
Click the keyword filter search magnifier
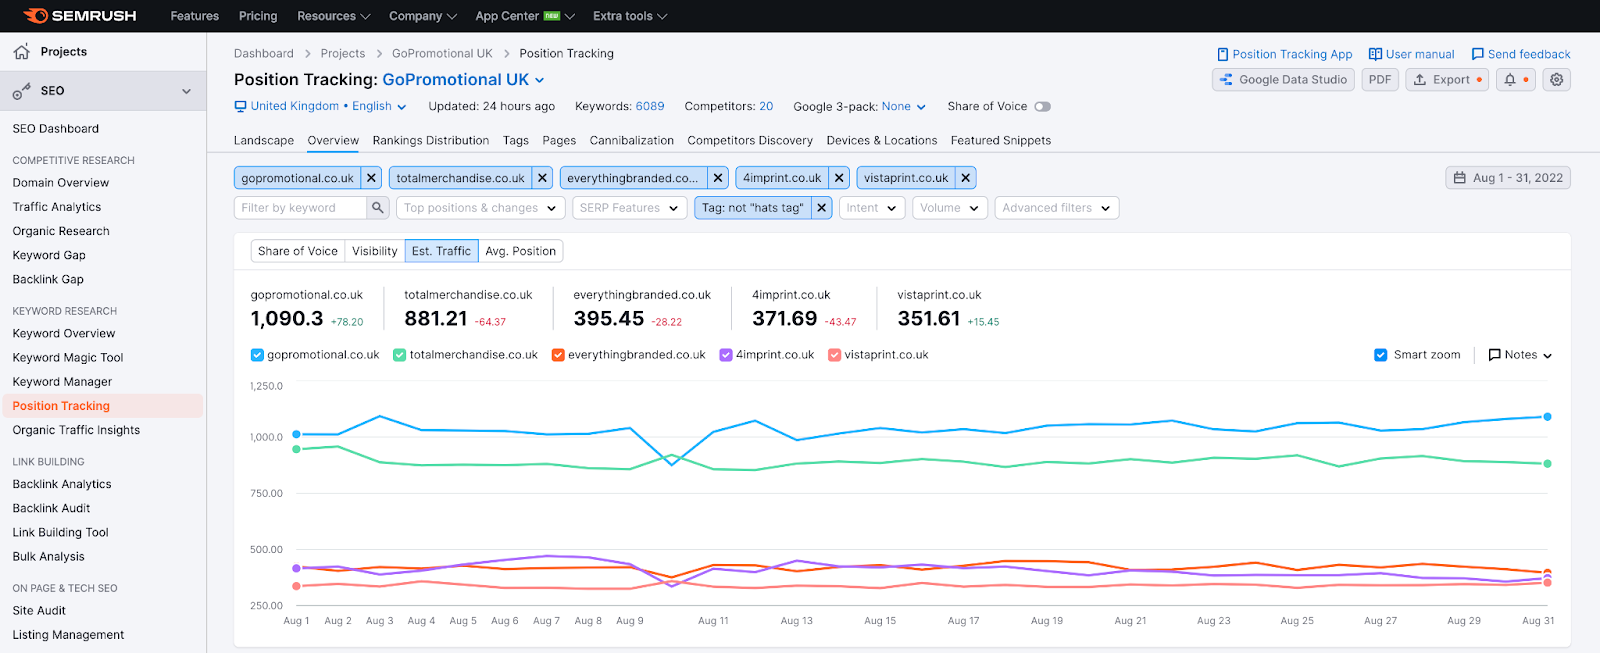[378, 208]
